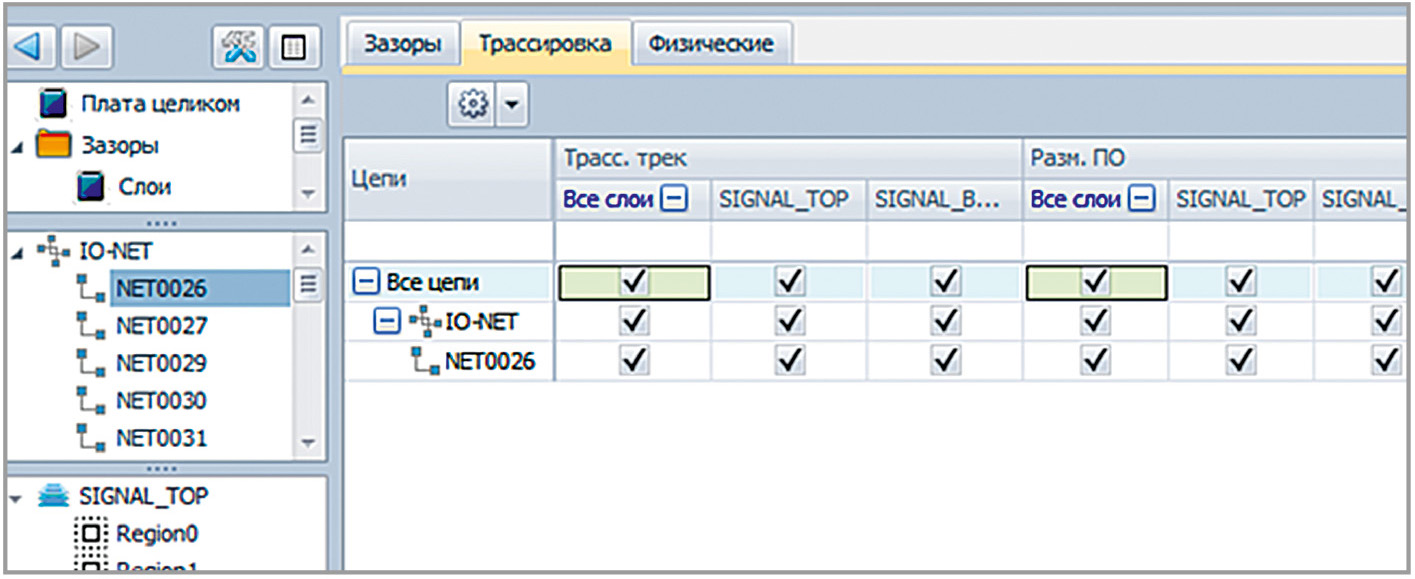Click the panel layout icon
The height and width of the screenshot is (579, 1415).
tap(296, 47)
